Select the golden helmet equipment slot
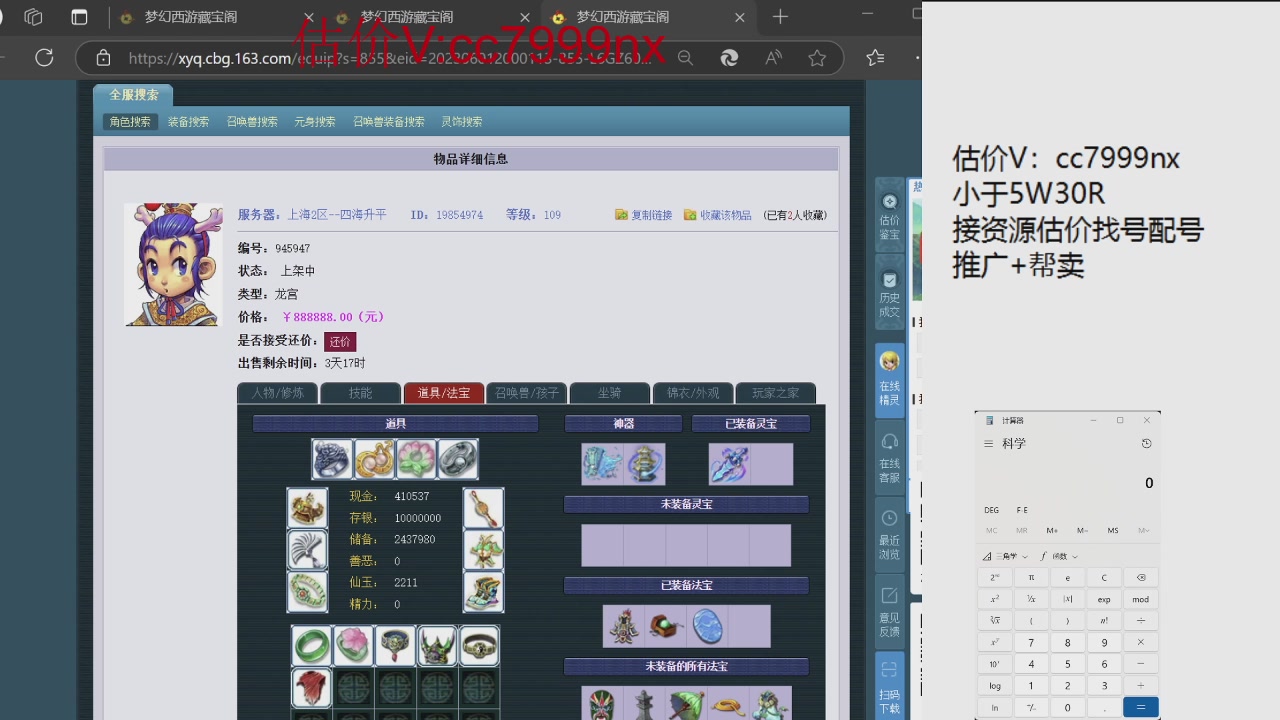Screen dimensions: 1280x720 click(x=307, y=508)
